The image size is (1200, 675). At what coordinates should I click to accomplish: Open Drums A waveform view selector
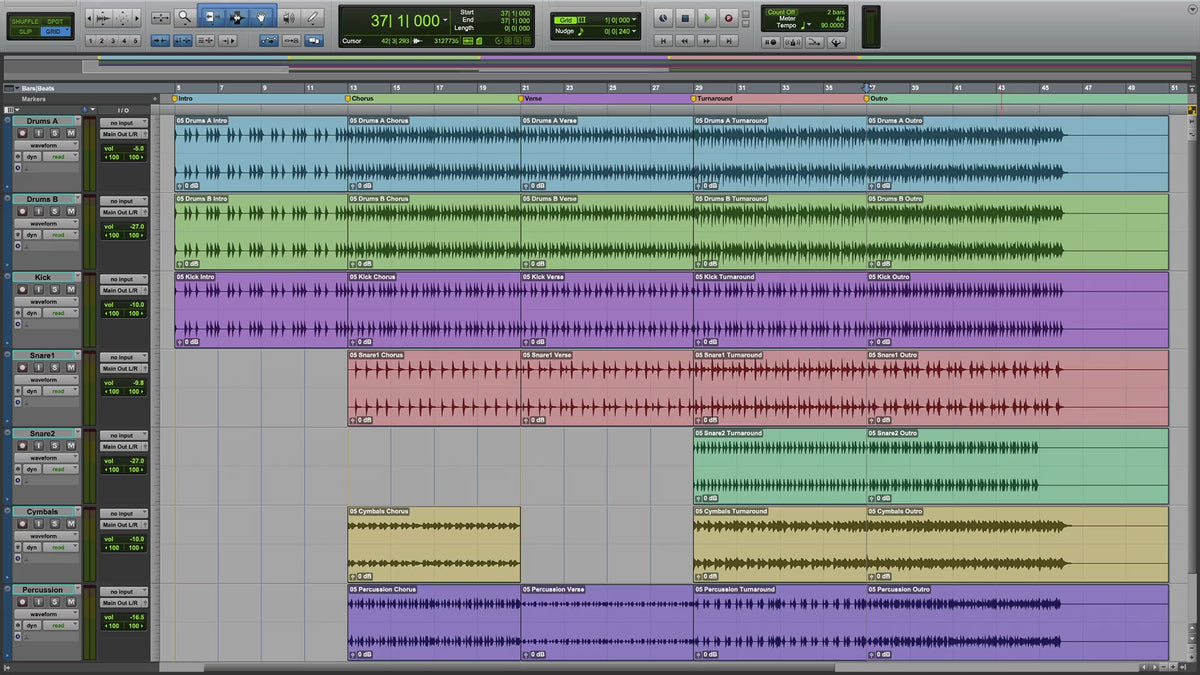tap(45, 145)
